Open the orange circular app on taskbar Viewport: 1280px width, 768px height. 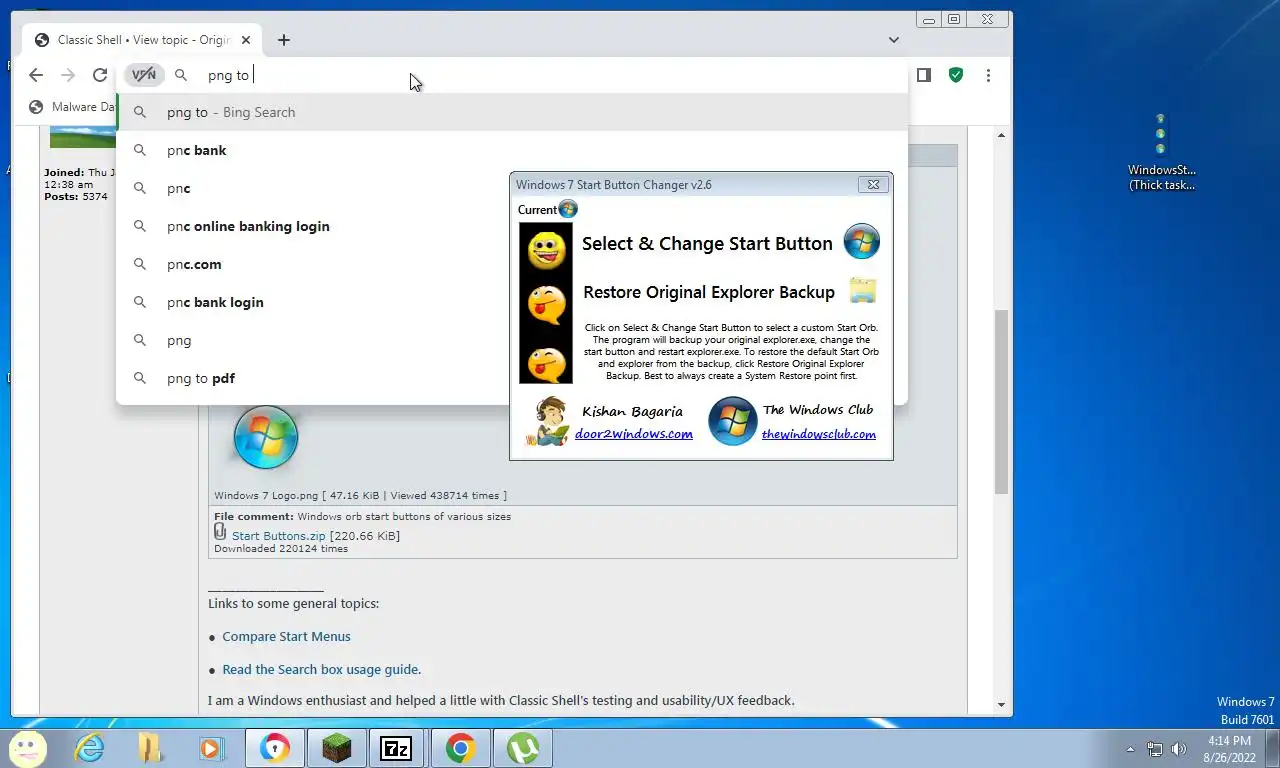coord(274,748)
